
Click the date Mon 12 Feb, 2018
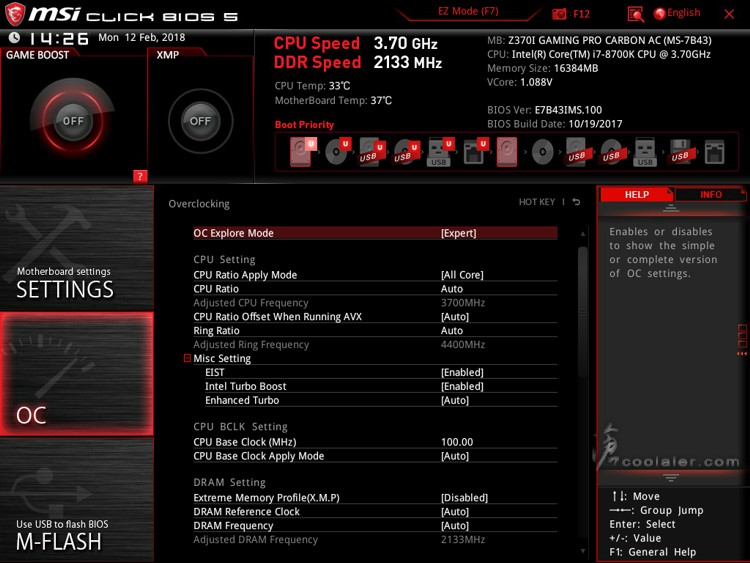pos(142,37)
